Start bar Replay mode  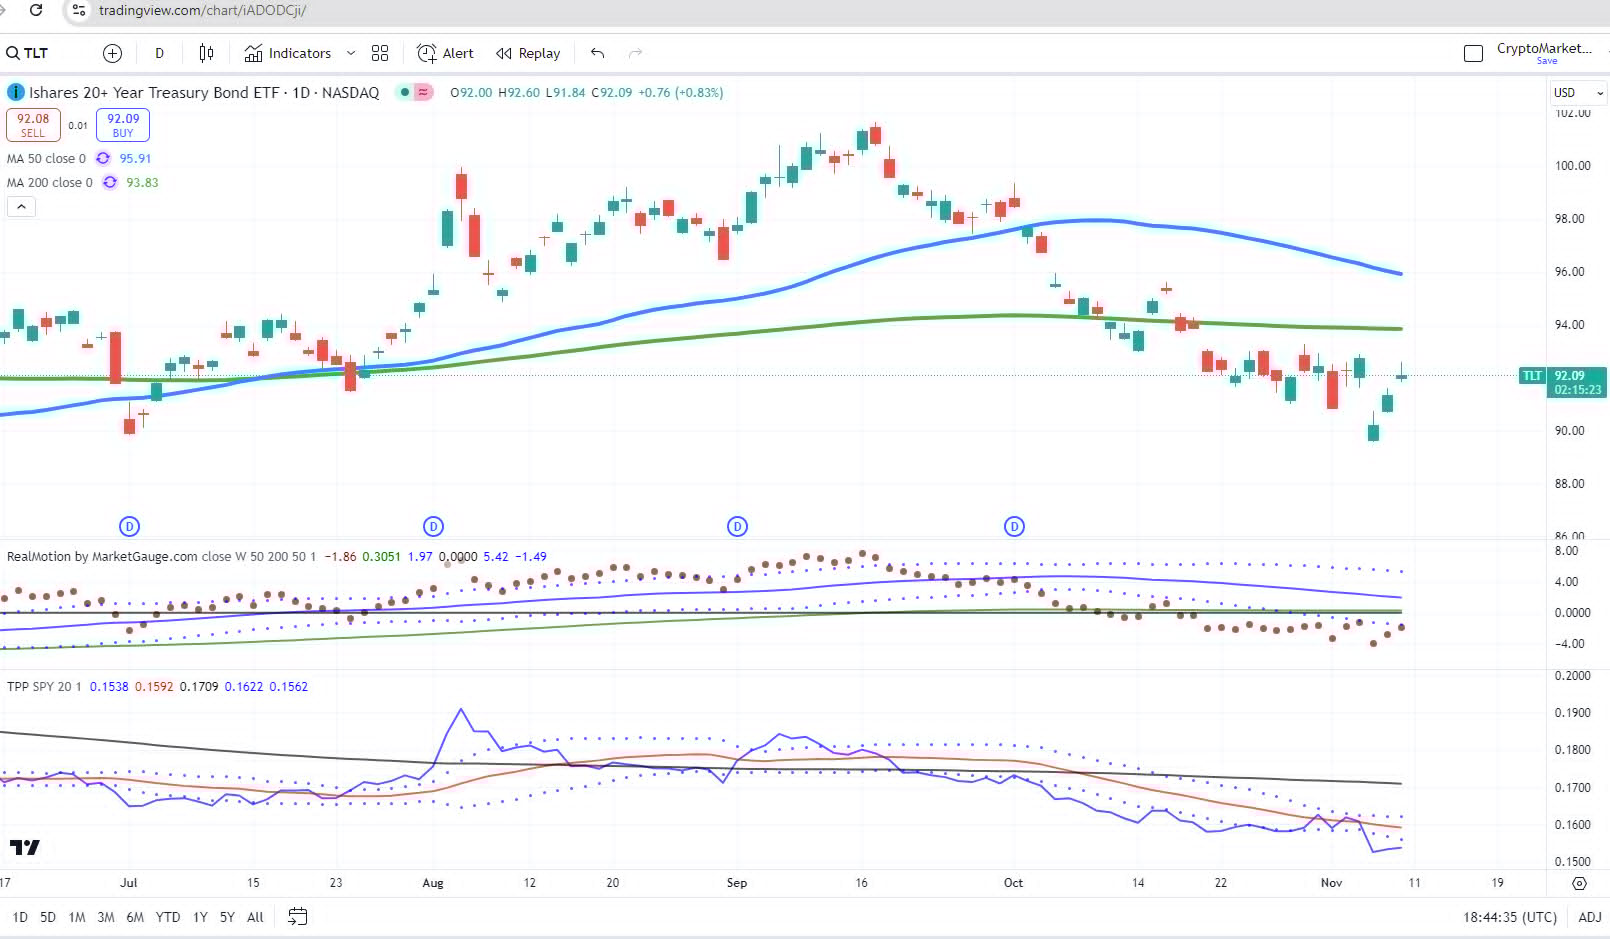pos(528,53)
